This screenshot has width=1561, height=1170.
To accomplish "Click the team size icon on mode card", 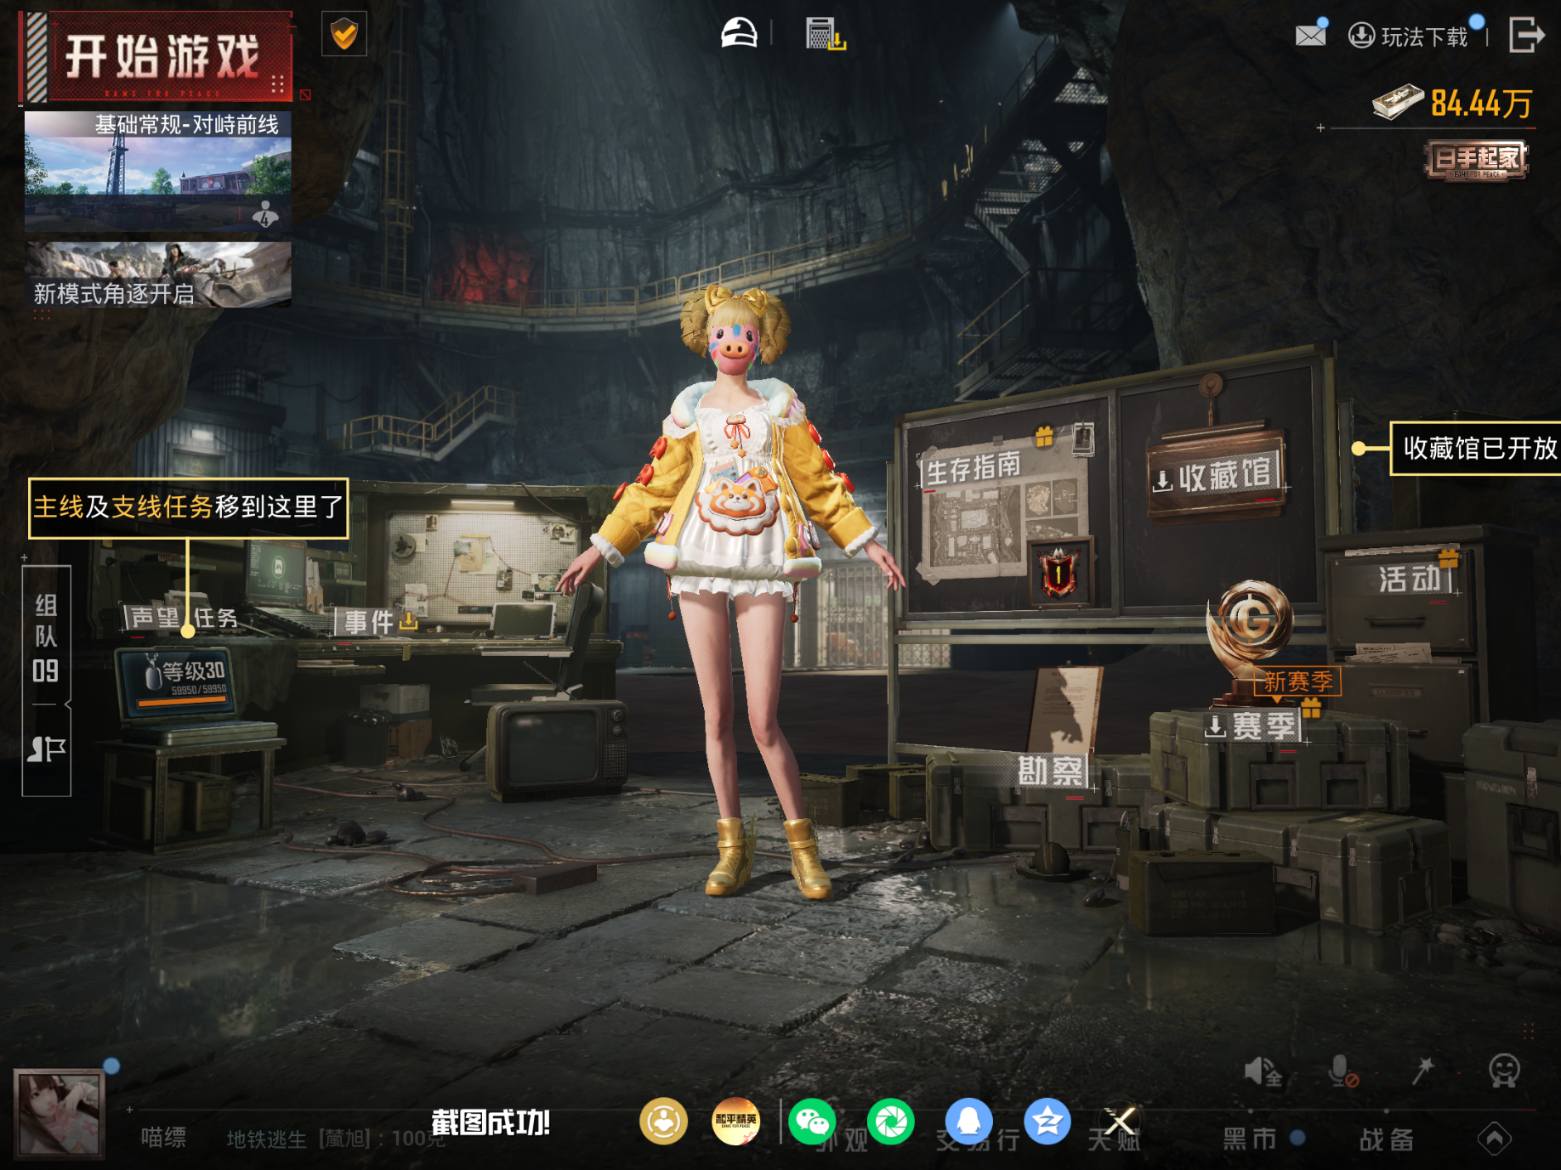I will [x=265, y=214].
